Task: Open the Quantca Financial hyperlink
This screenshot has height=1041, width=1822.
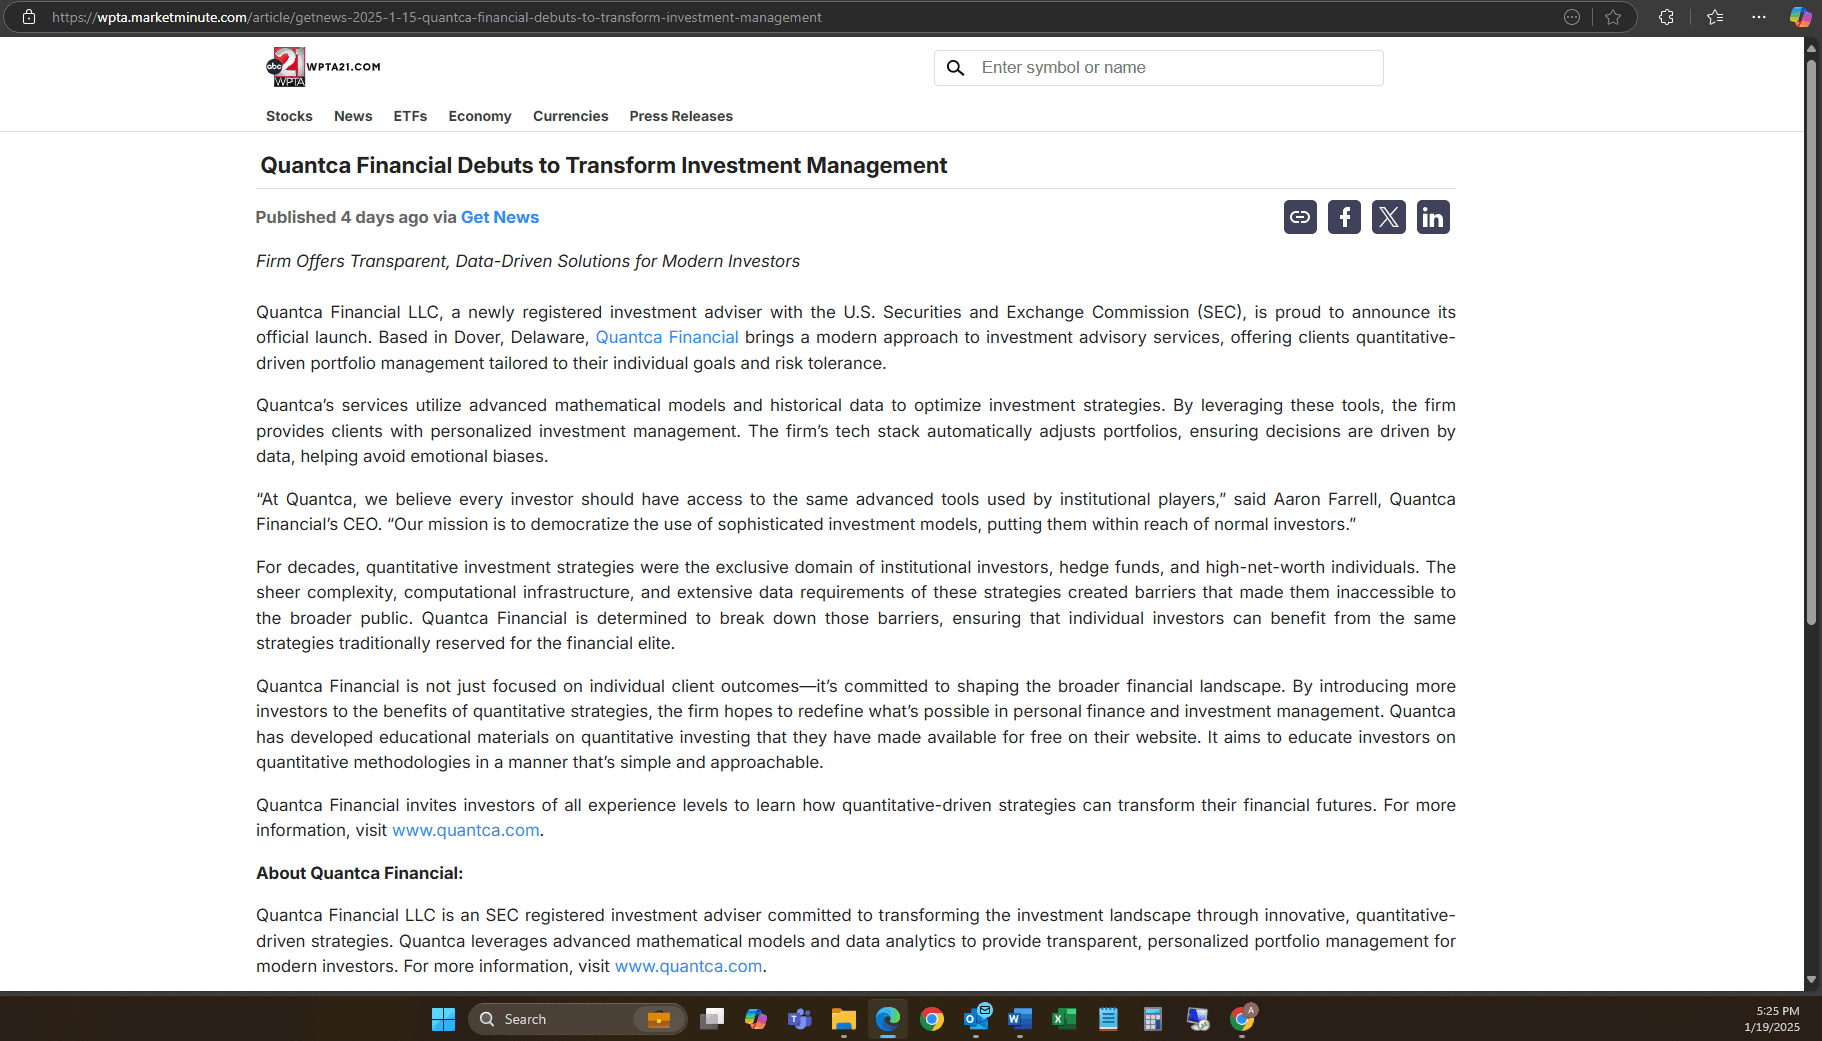Action: pyautogui.click(x=667, y=337)
